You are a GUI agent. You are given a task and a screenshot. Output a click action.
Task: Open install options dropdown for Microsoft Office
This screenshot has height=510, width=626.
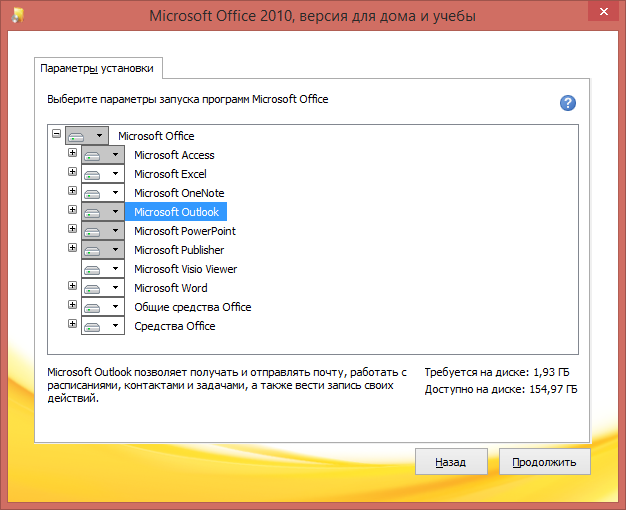[87, 136]
